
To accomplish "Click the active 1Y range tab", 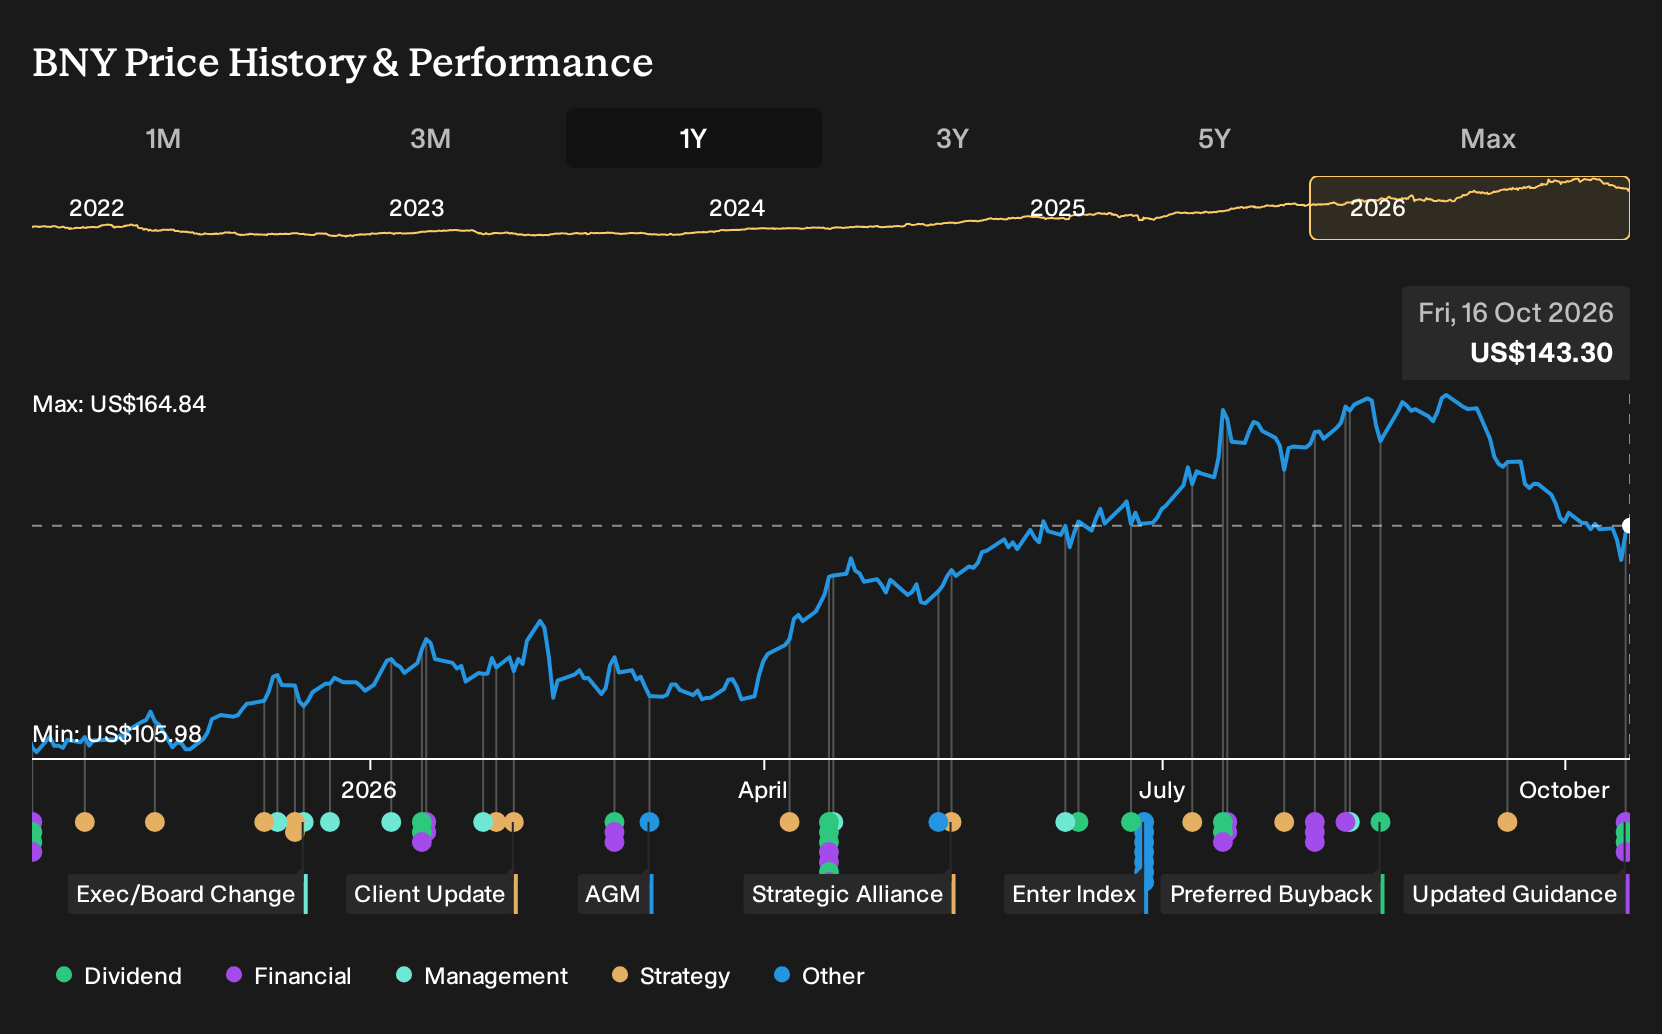I will [694, 138].
